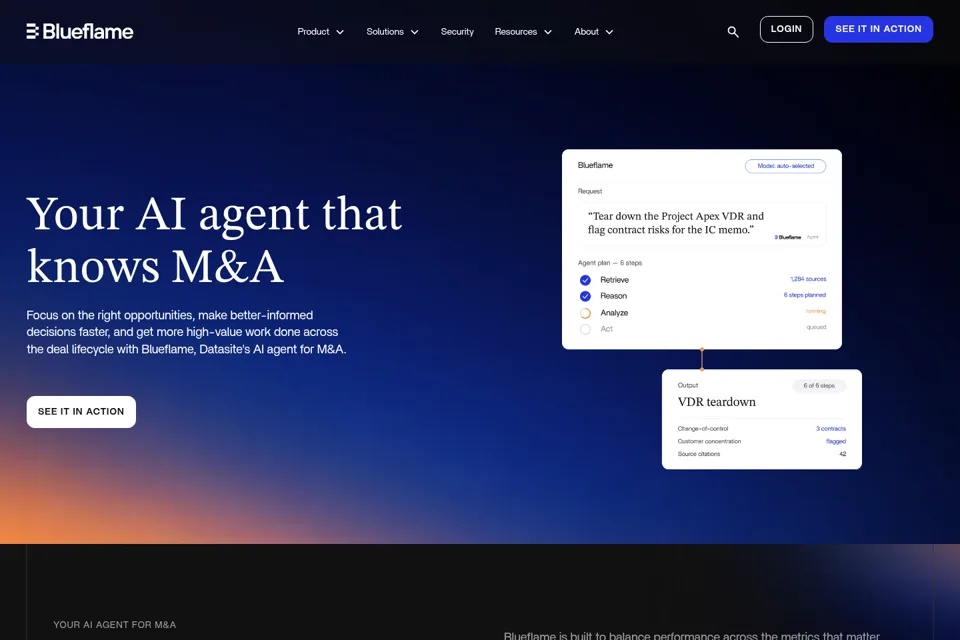Click the 6 of 6 steps badge
The image size is (960, 640).
(x=819, y=386)
